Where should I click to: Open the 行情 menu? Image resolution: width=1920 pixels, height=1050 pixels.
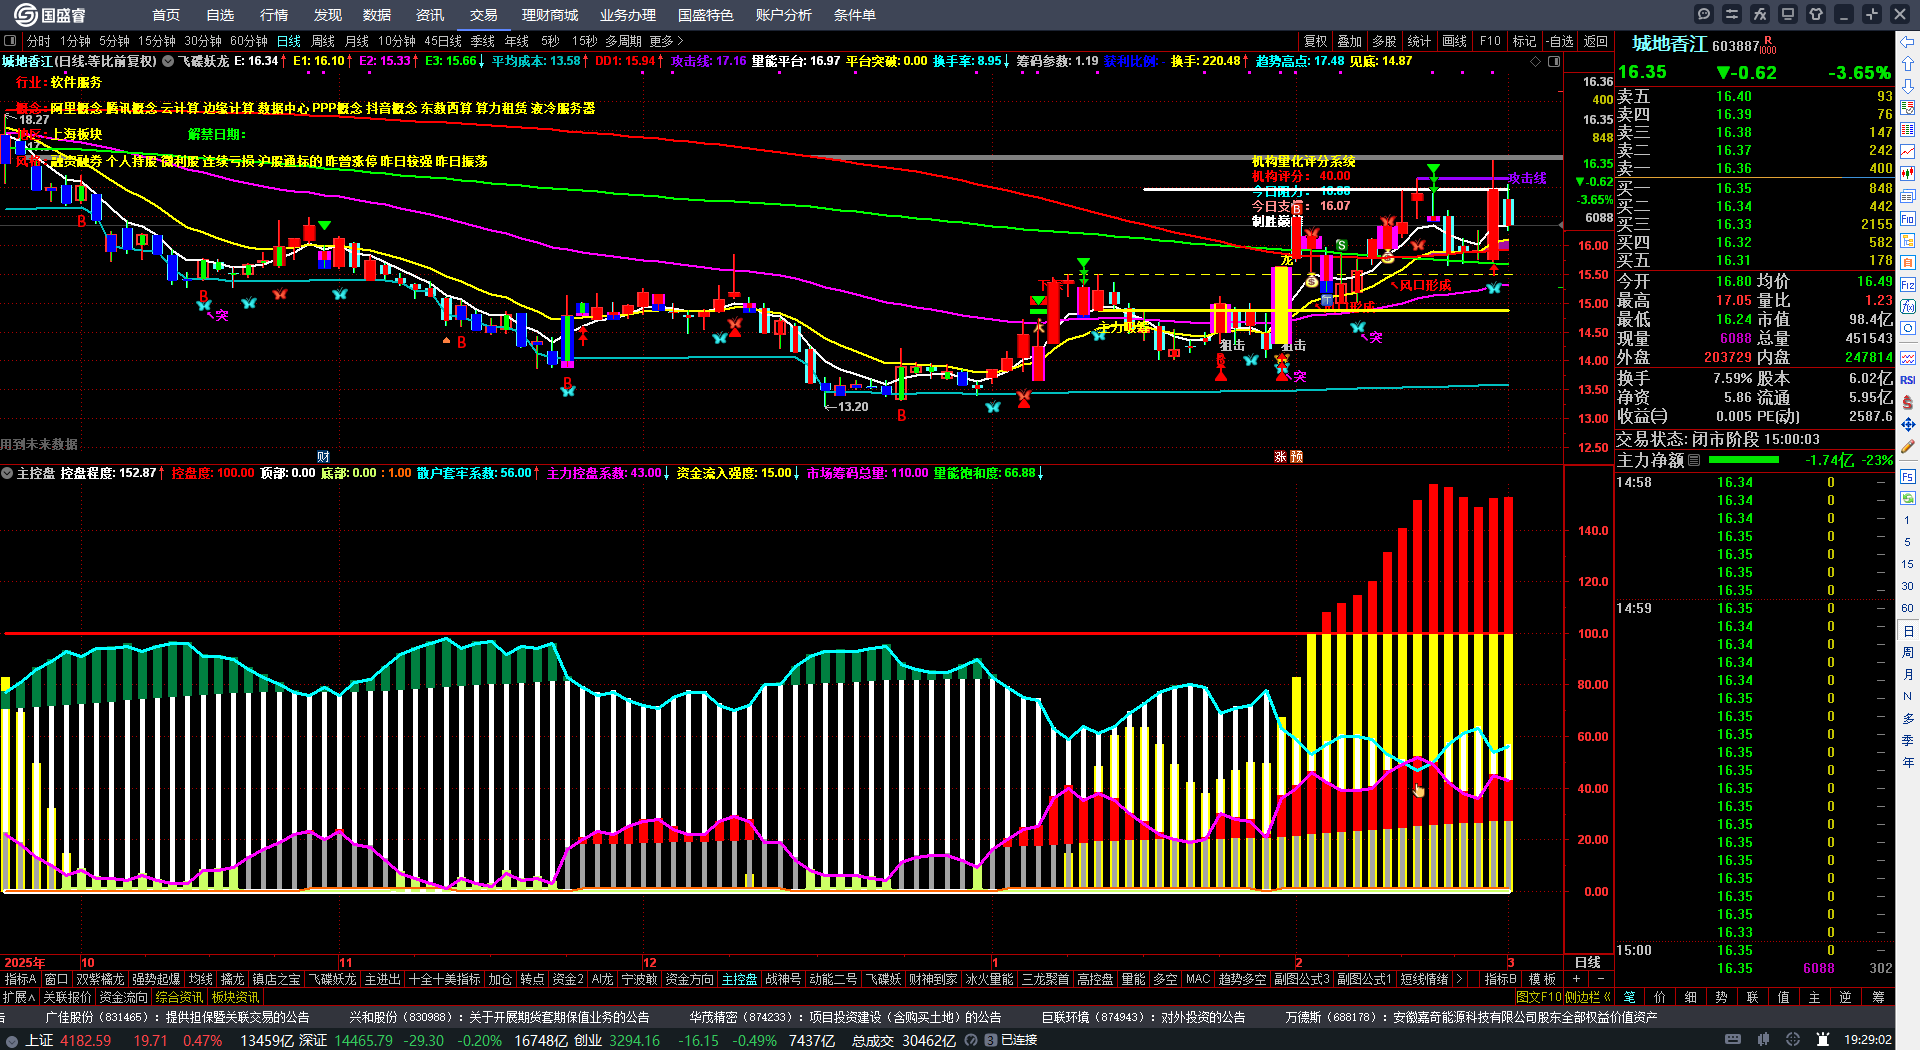click(x=274, y=15)
